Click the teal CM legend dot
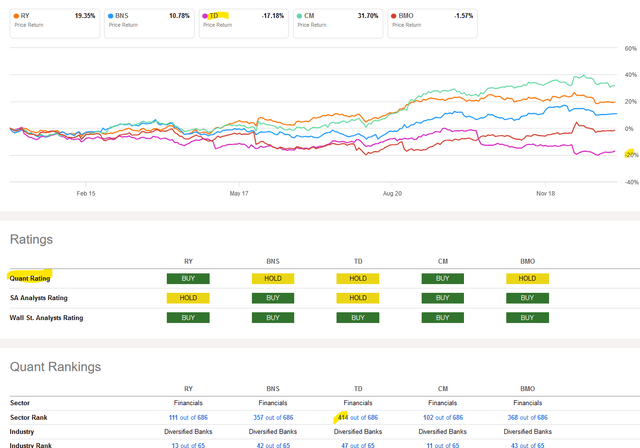The width and height of the screenshot is (640, 448). tap(300, 17)
